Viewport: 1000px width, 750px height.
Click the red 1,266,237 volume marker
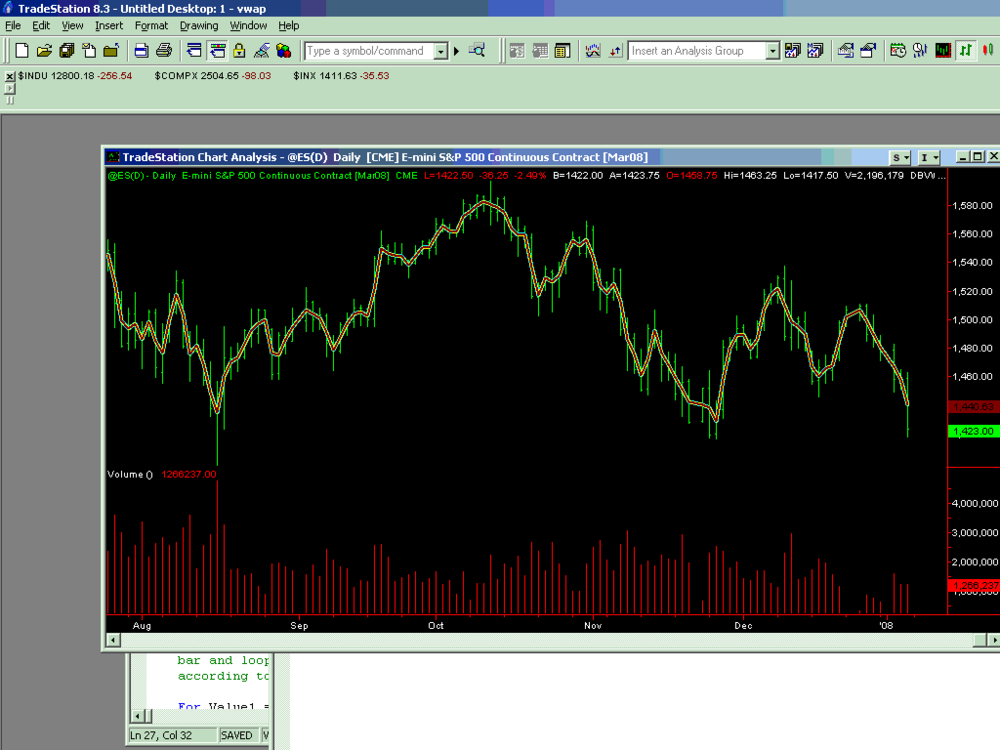(x=974, y=585)
